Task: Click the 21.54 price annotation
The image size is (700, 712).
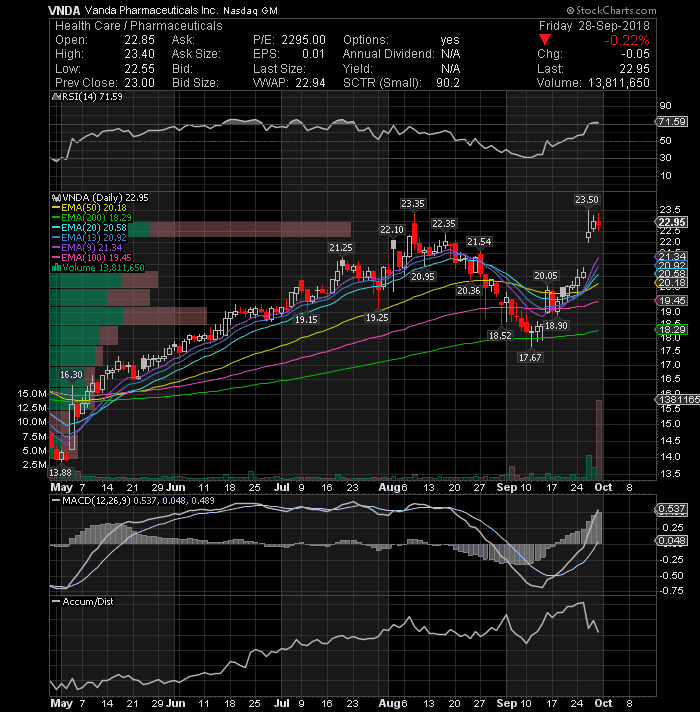Action: point(479,242)
